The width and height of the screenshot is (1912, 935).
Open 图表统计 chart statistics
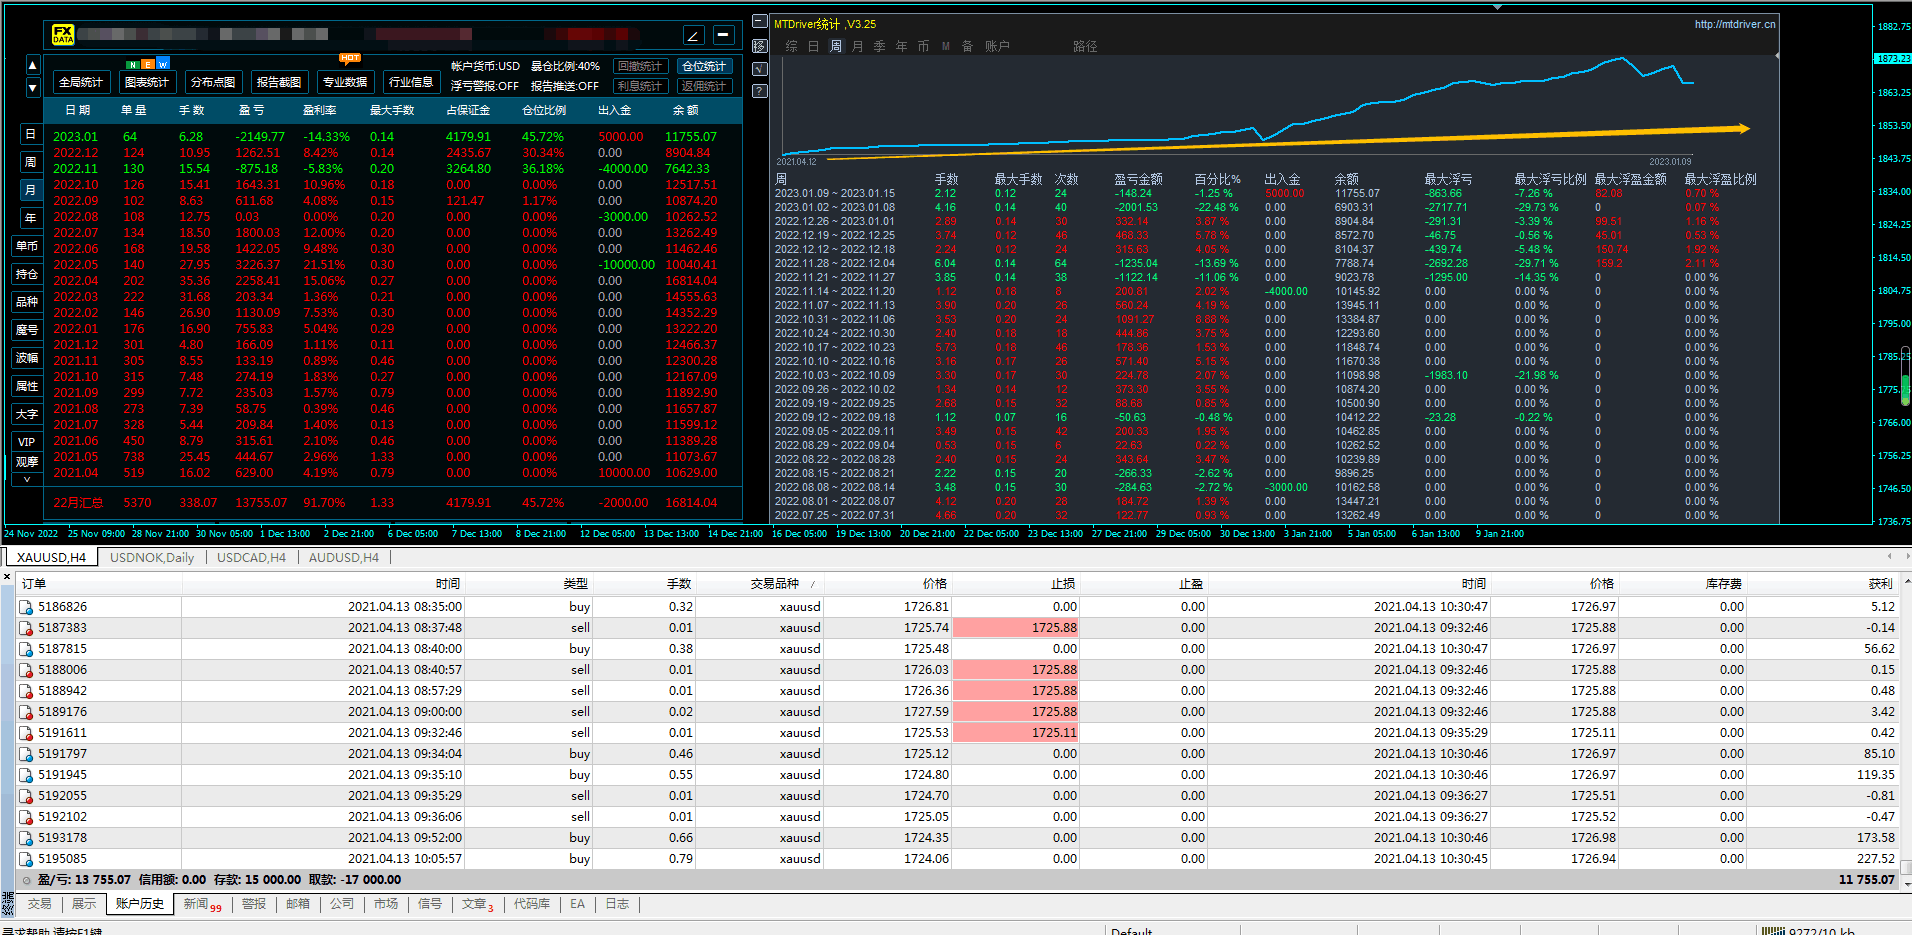click(147, 82)
